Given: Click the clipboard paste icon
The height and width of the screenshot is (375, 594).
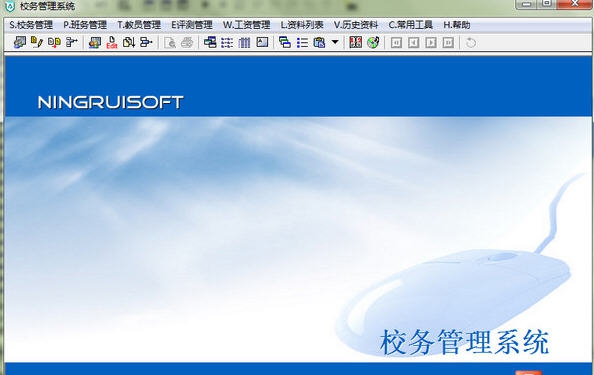Looking at the screenshot, I should click(319, 42).
